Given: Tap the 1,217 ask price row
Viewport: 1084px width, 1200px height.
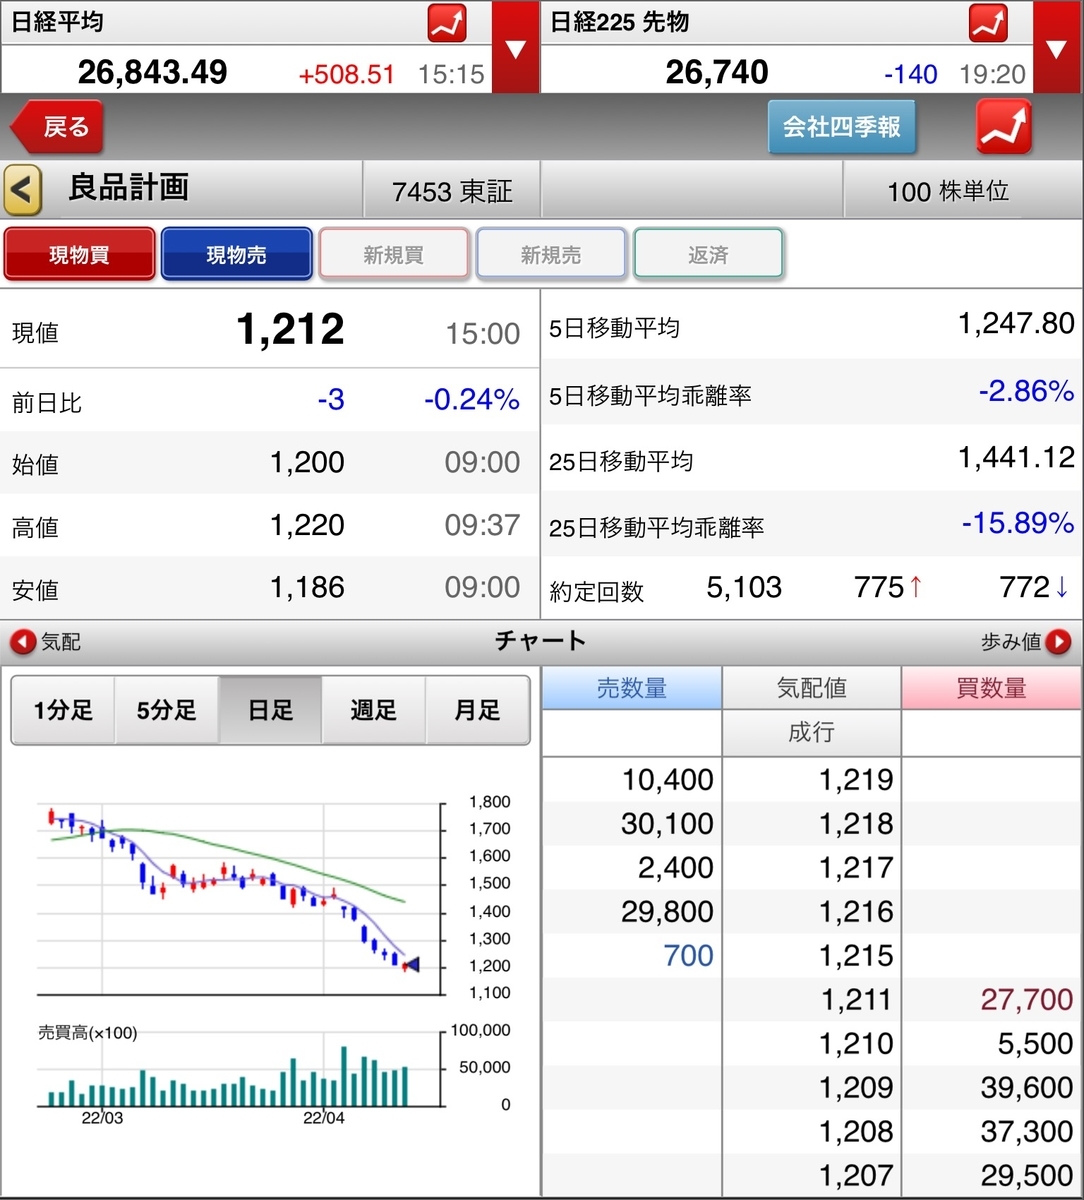Looking at the screenshot, I should tap(811, 868).
